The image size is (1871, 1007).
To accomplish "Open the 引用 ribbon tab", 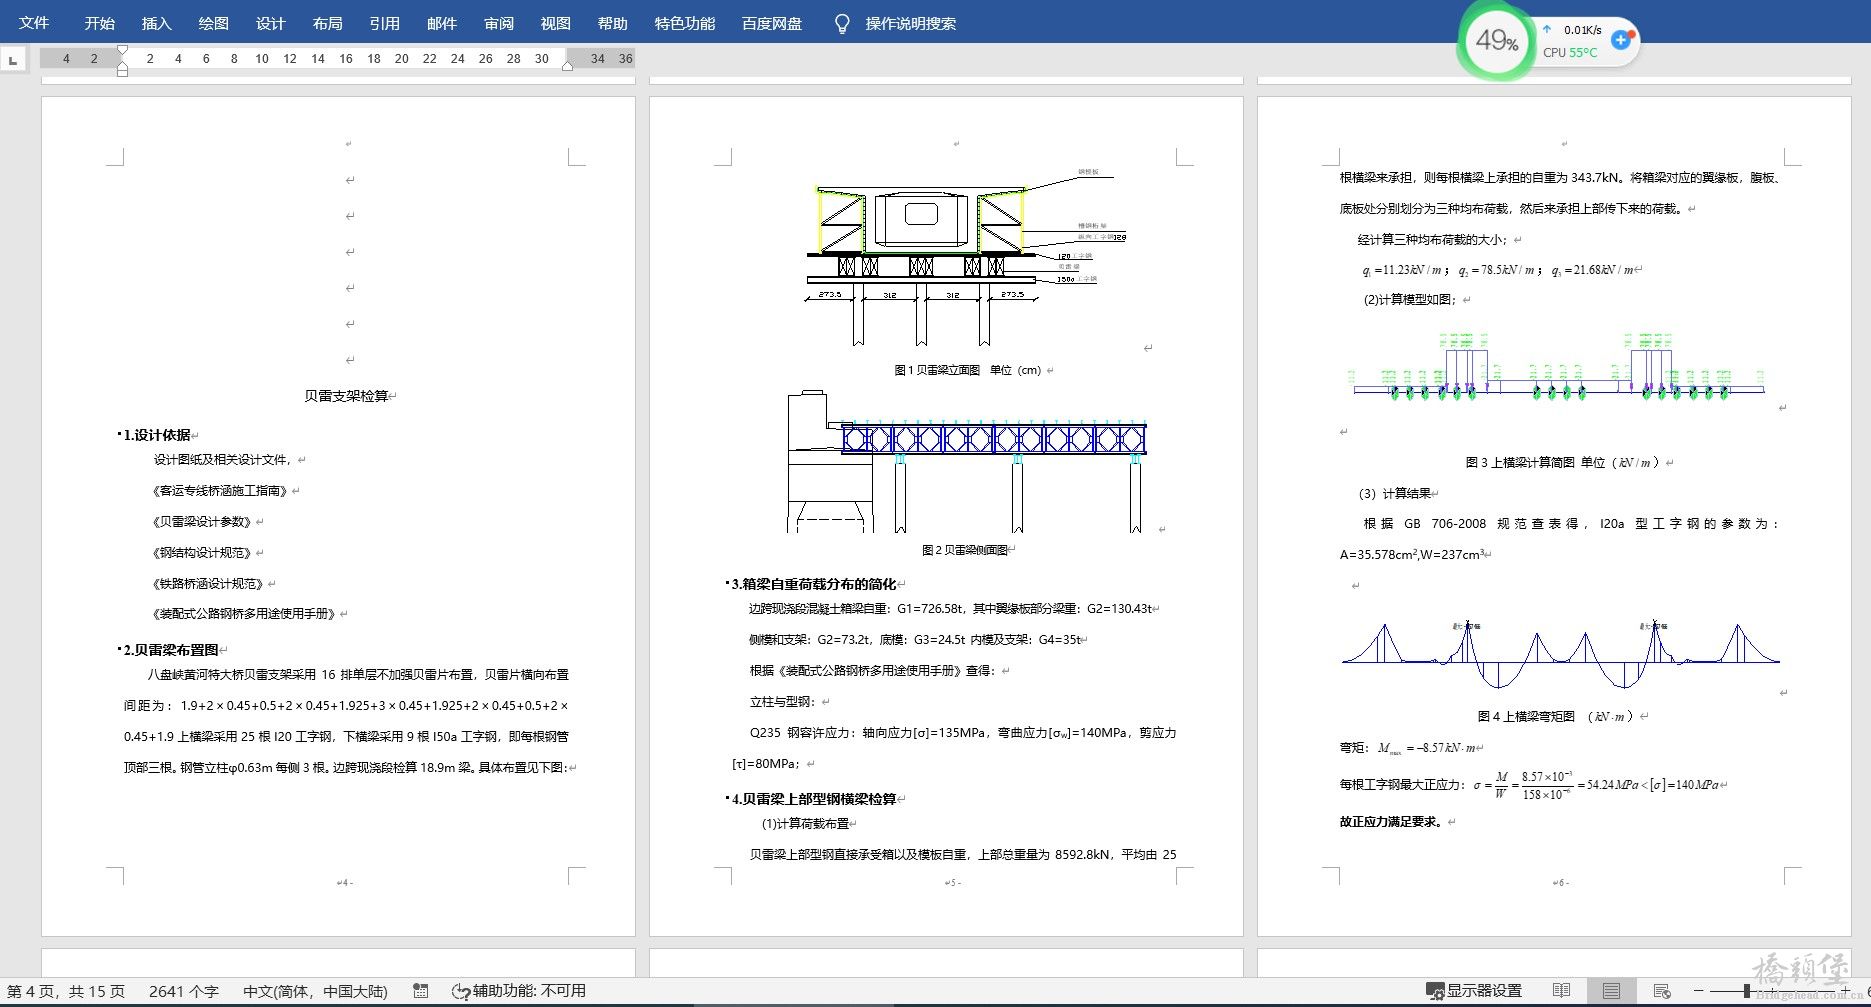I will [384, 23].
